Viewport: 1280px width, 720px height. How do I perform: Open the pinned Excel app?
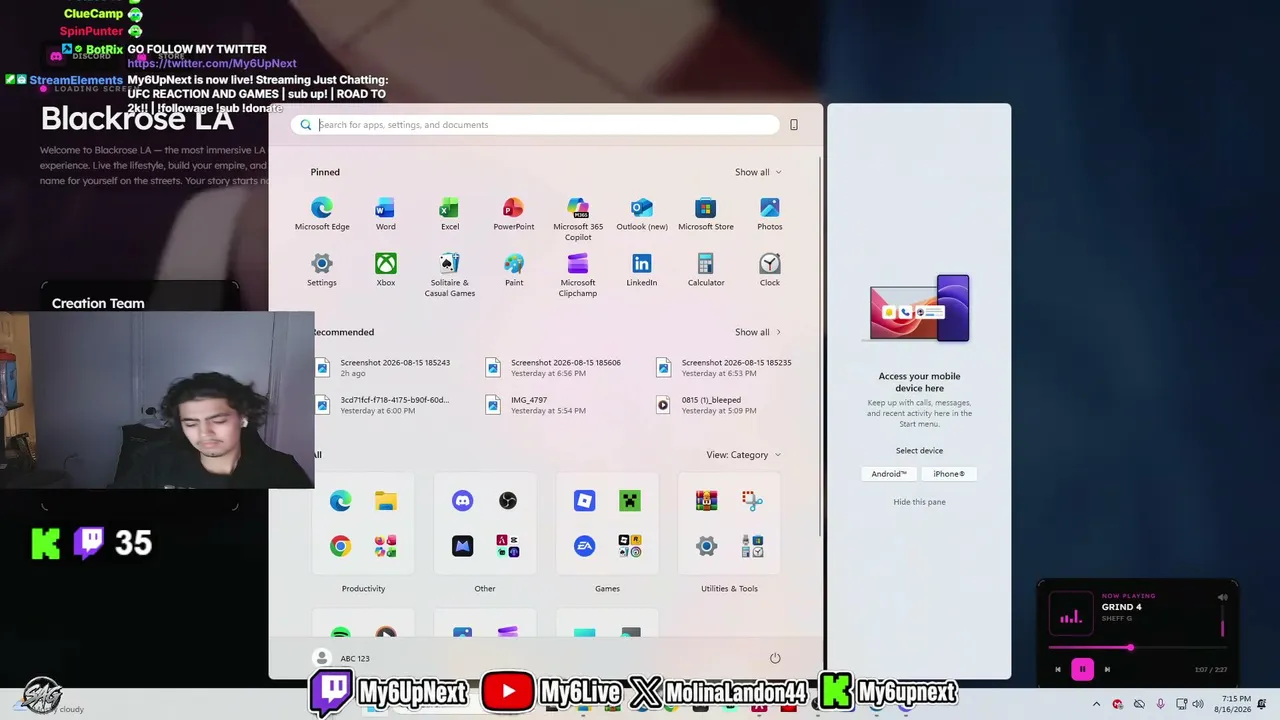(449, 213)
